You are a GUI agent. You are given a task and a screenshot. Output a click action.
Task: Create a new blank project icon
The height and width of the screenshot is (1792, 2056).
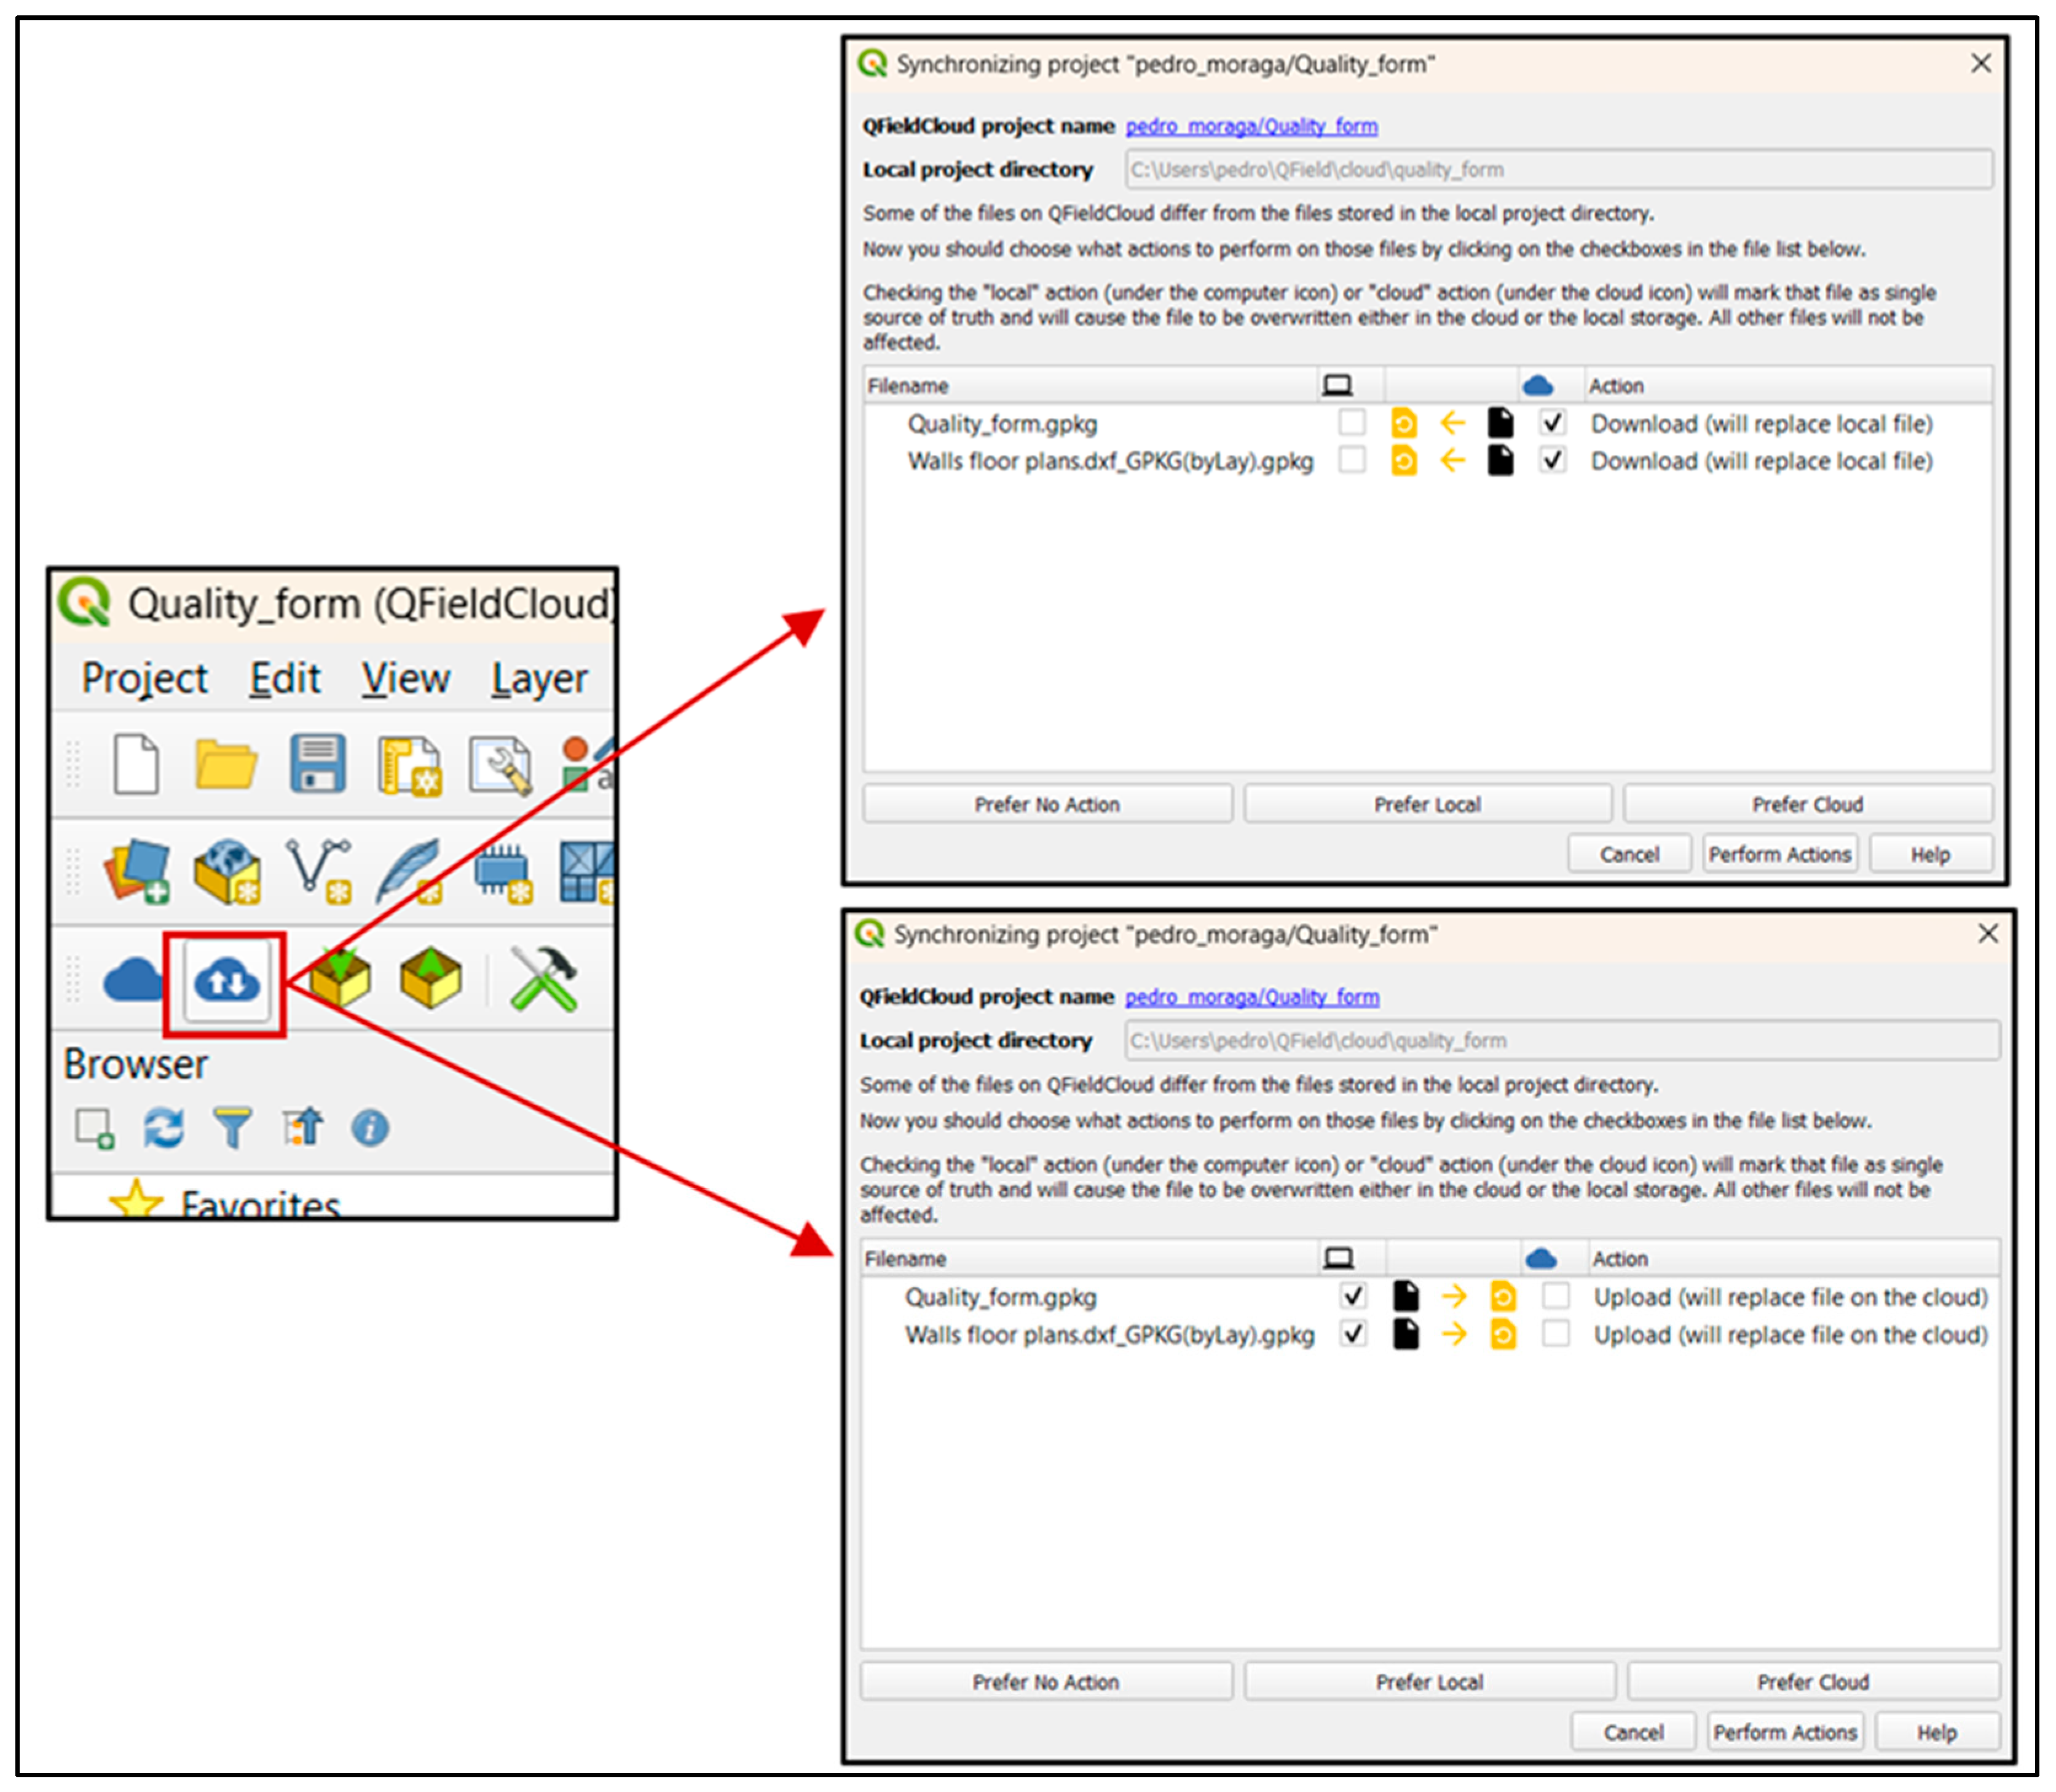click(x=136, y=765)
